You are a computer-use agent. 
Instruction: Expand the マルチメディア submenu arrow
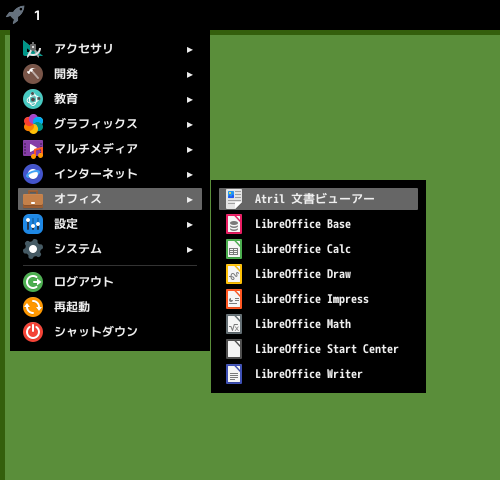(x=190, y=150)
